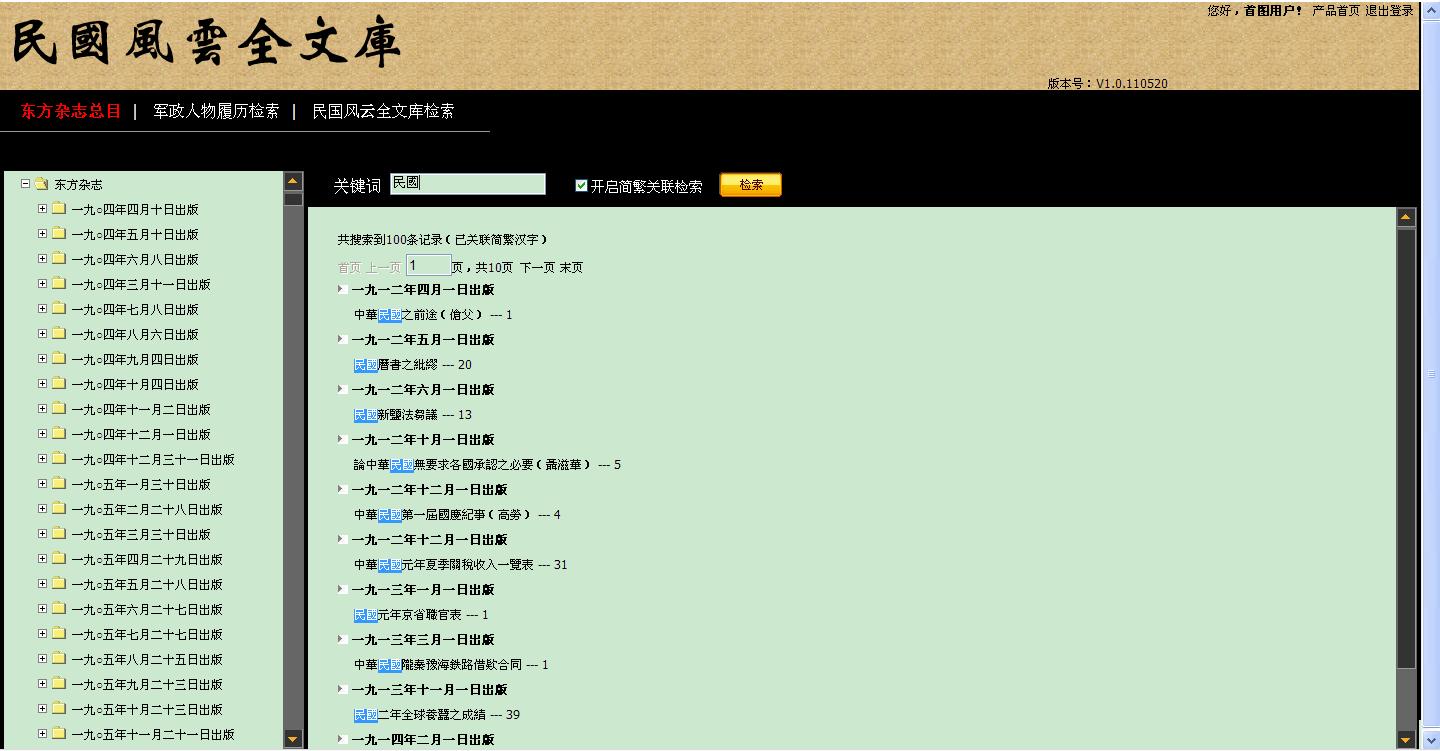Open the 军政人物履历检索 tab
1440x751 pixels.
coord(216,111)
